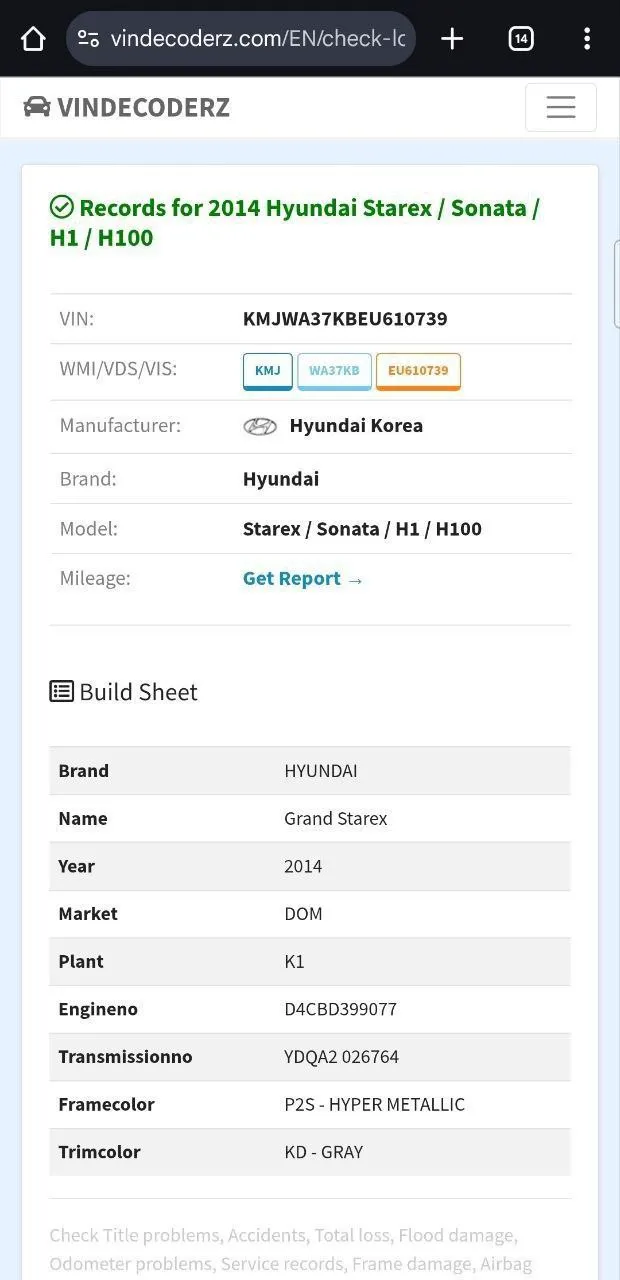The height and width of the screenshot is (1280, 620).
Task: Click the Market value DOM
Action: click(303, 914)
